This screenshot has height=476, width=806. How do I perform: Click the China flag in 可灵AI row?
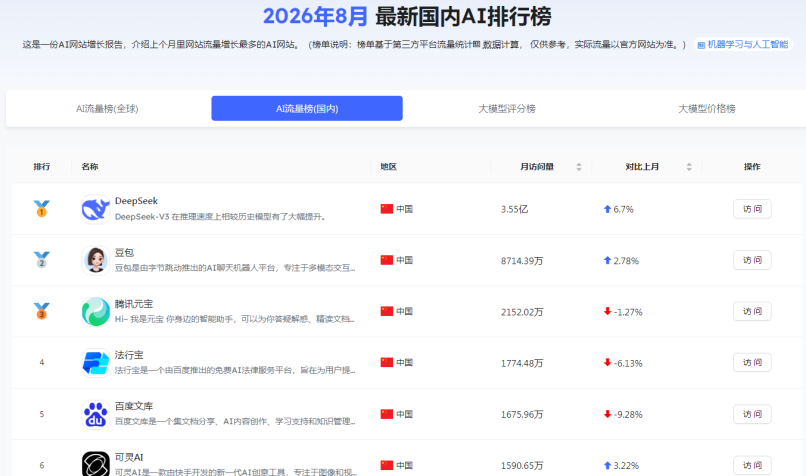[387, 465]
